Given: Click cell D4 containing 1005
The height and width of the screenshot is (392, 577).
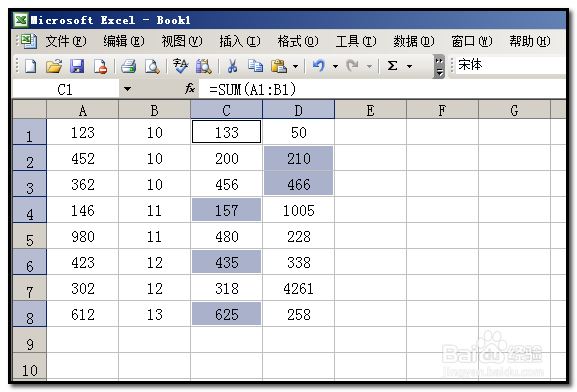Looking at the screenshot, I should [298, 210].
